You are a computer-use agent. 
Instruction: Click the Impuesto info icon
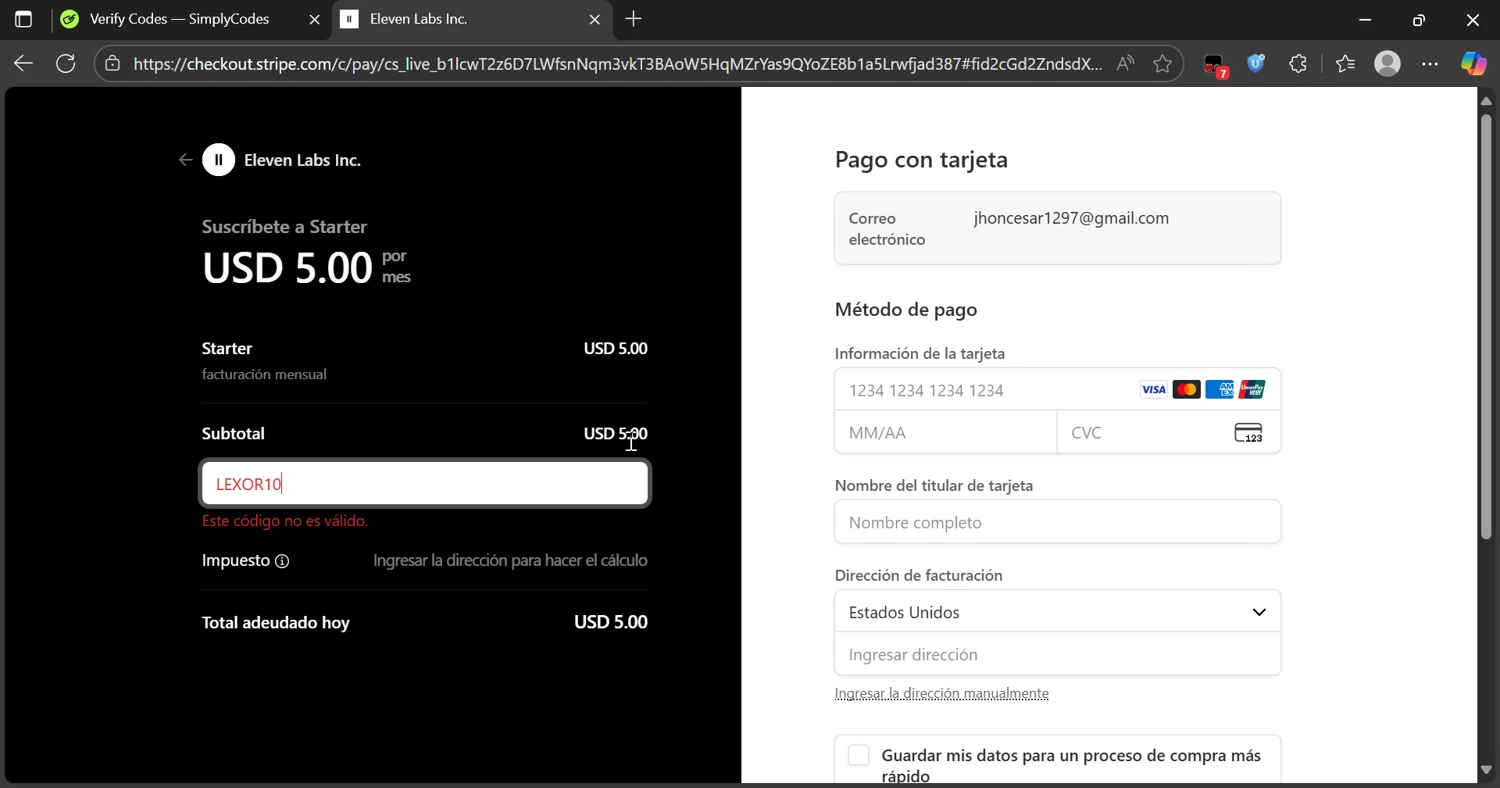coord(282,561)
